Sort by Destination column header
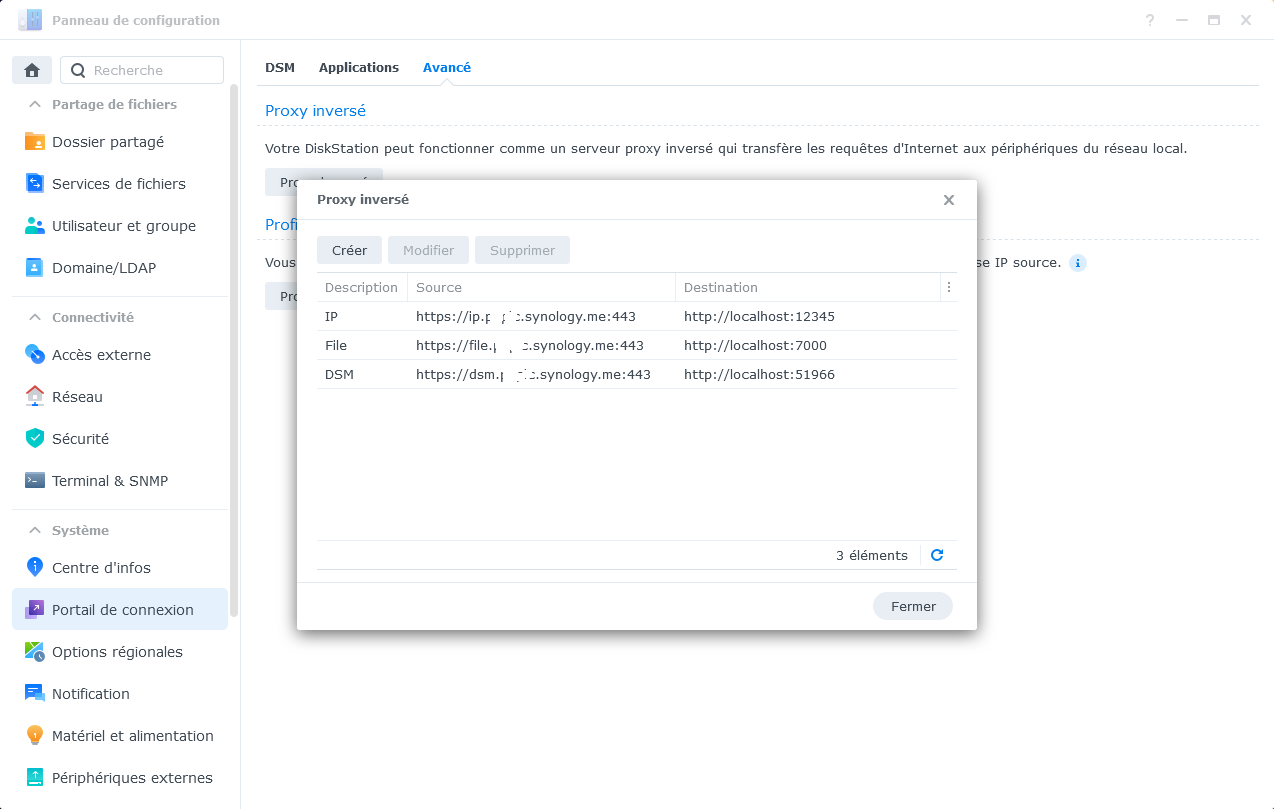Viewport: 1274px width, 809px height. coord(808,287)
